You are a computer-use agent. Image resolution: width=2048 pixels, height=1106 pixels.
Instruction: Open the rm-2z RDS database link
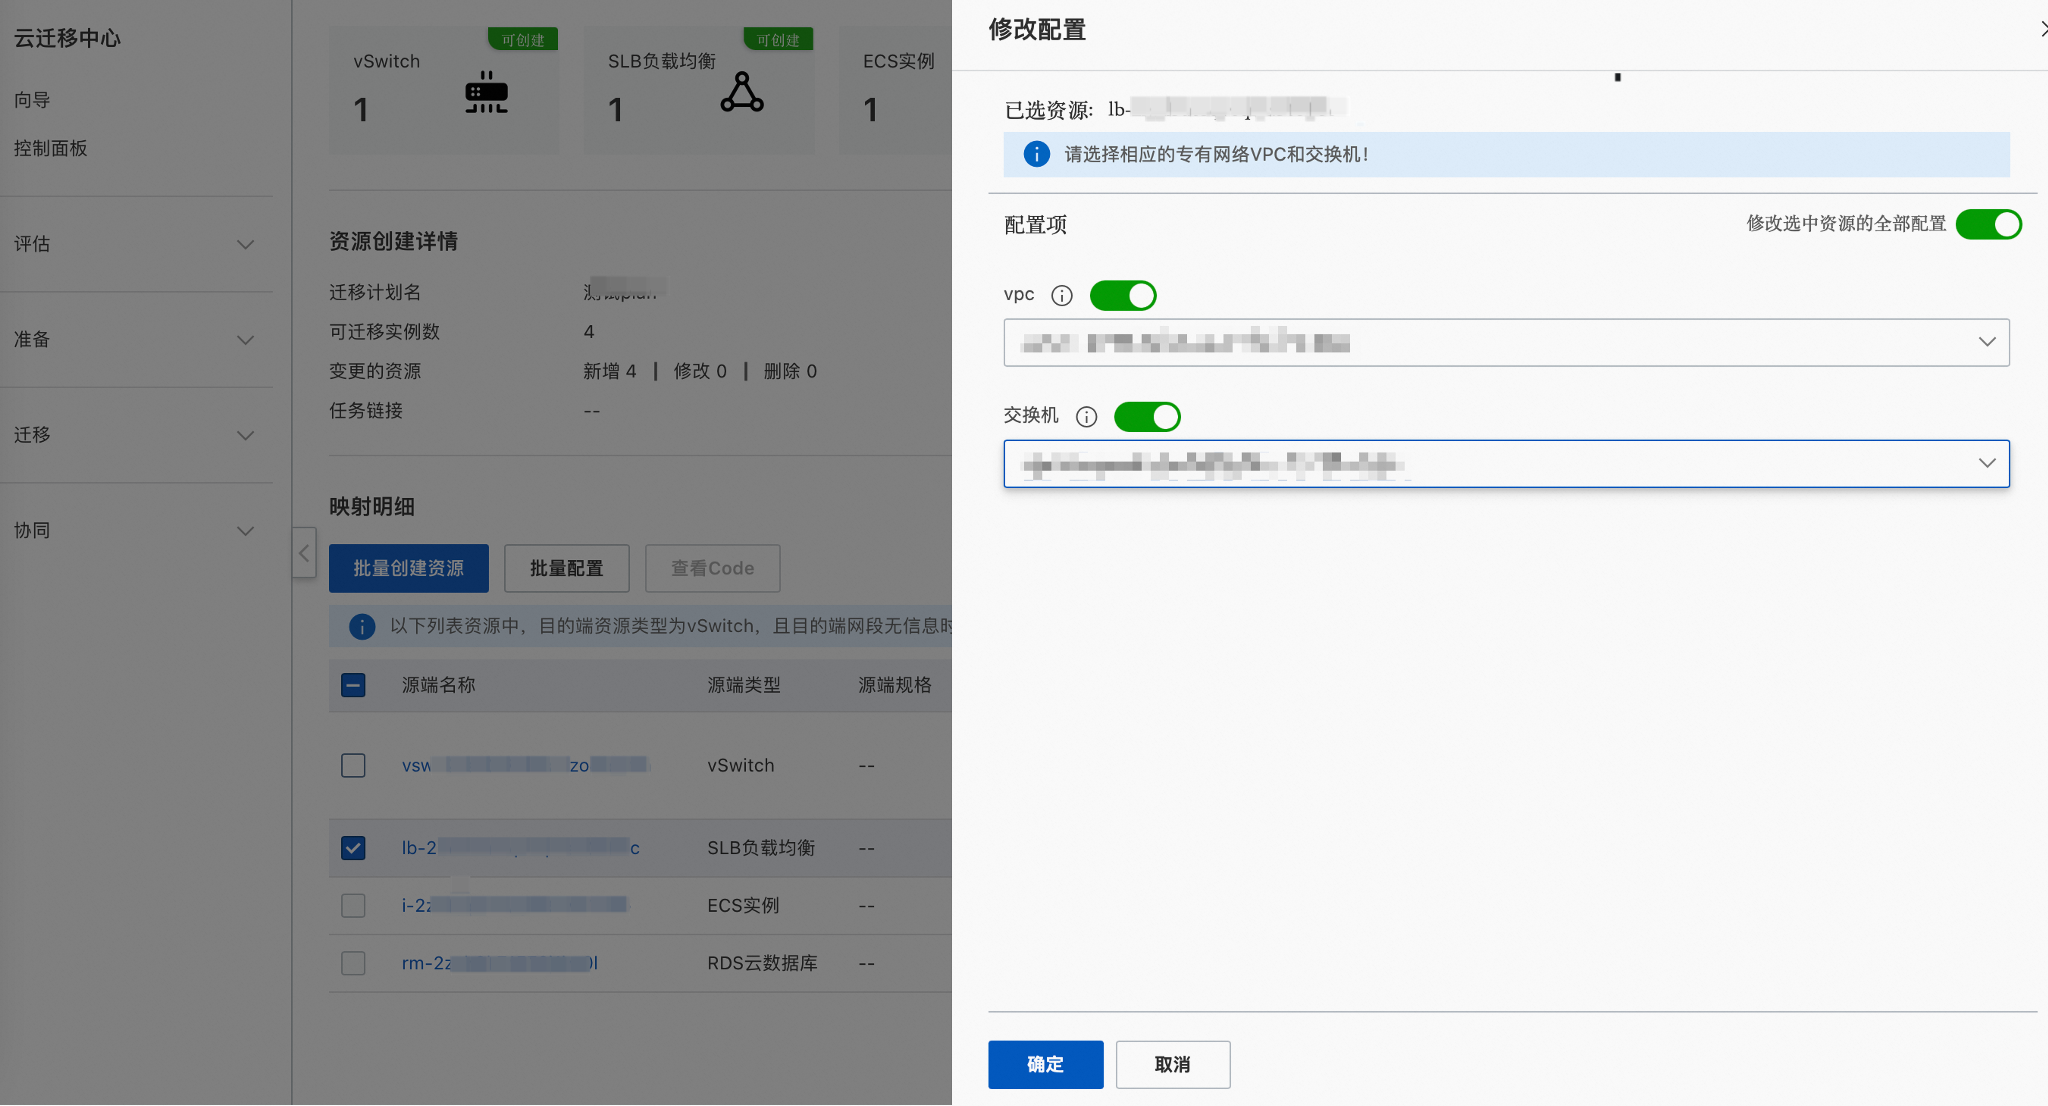(500, 963)
